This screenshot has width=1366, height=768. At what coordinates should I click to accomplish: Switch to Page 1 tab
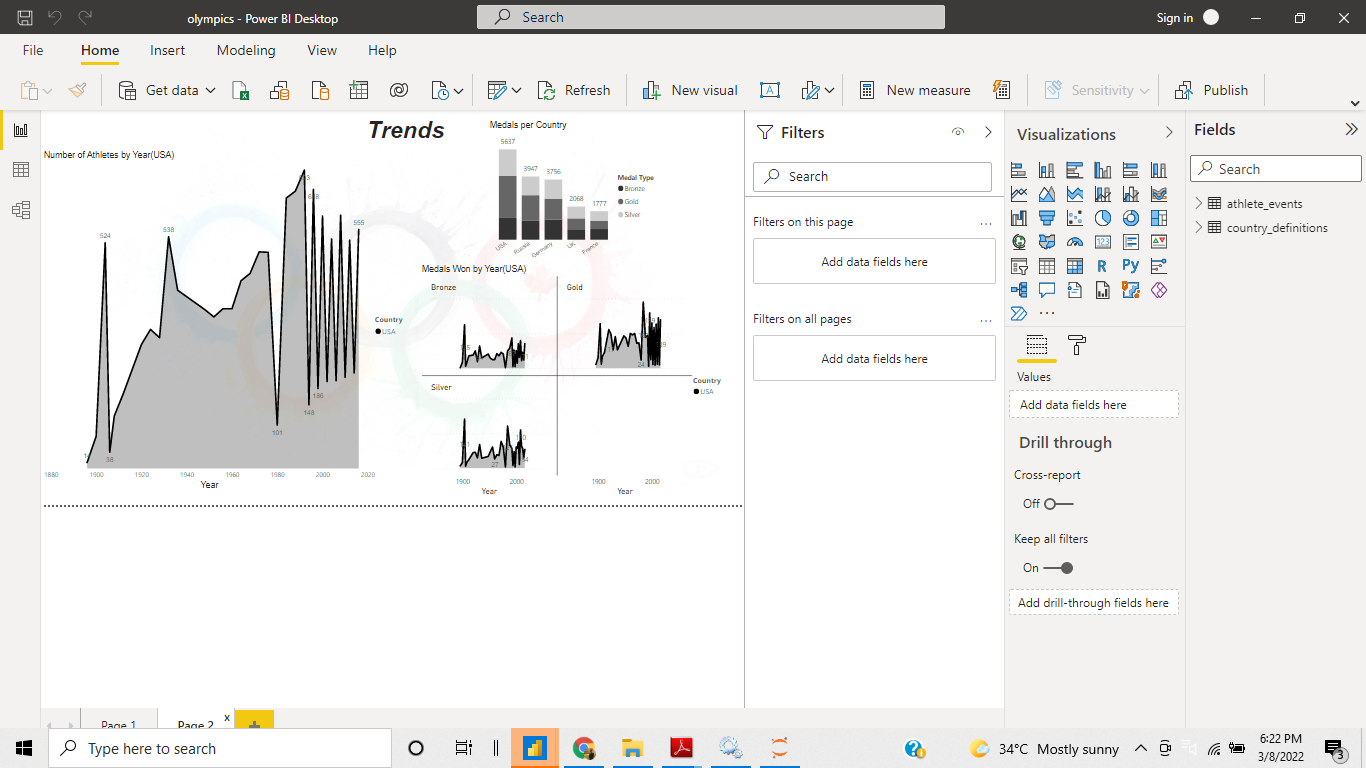[117, 722]
